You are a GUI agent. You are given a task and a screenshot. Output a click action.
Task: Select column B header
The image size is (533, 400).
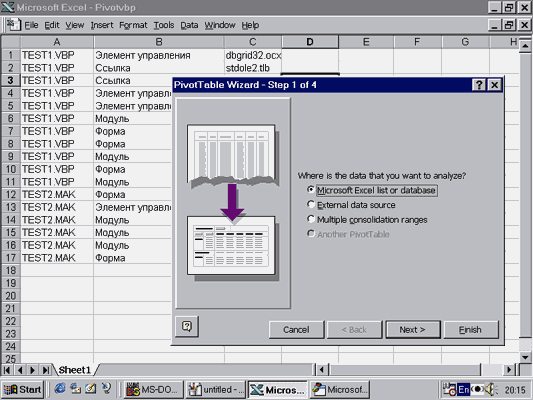coord(159,42)
